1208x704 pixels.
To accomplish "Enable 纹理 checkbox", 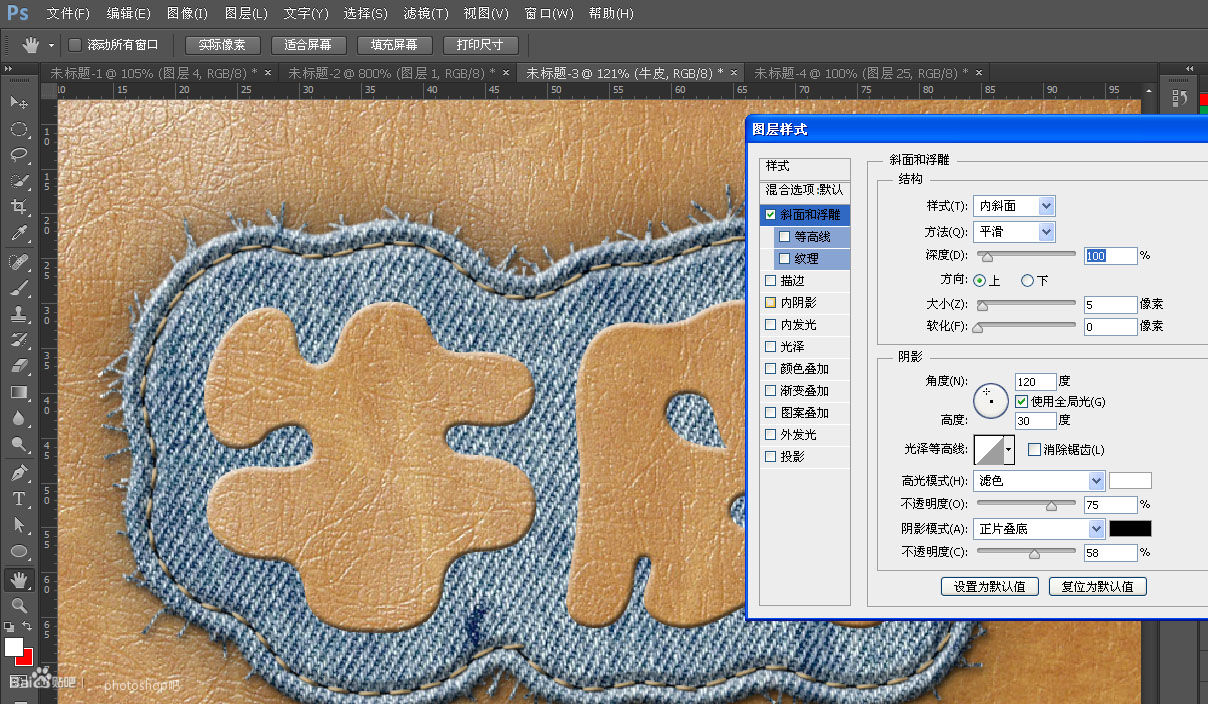I will tap(784, 259).
